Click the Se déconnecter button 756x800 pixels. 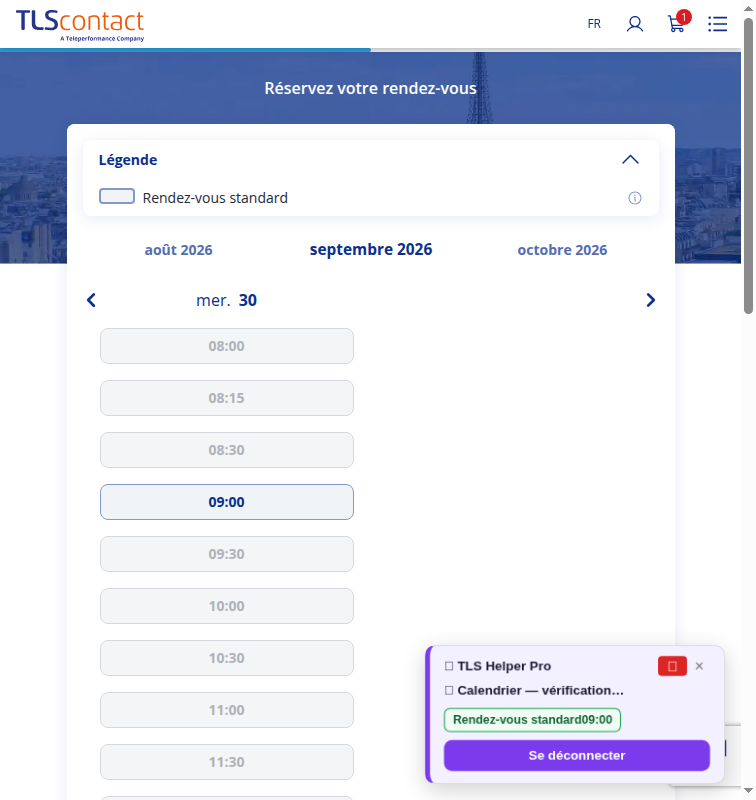(576, 755)
